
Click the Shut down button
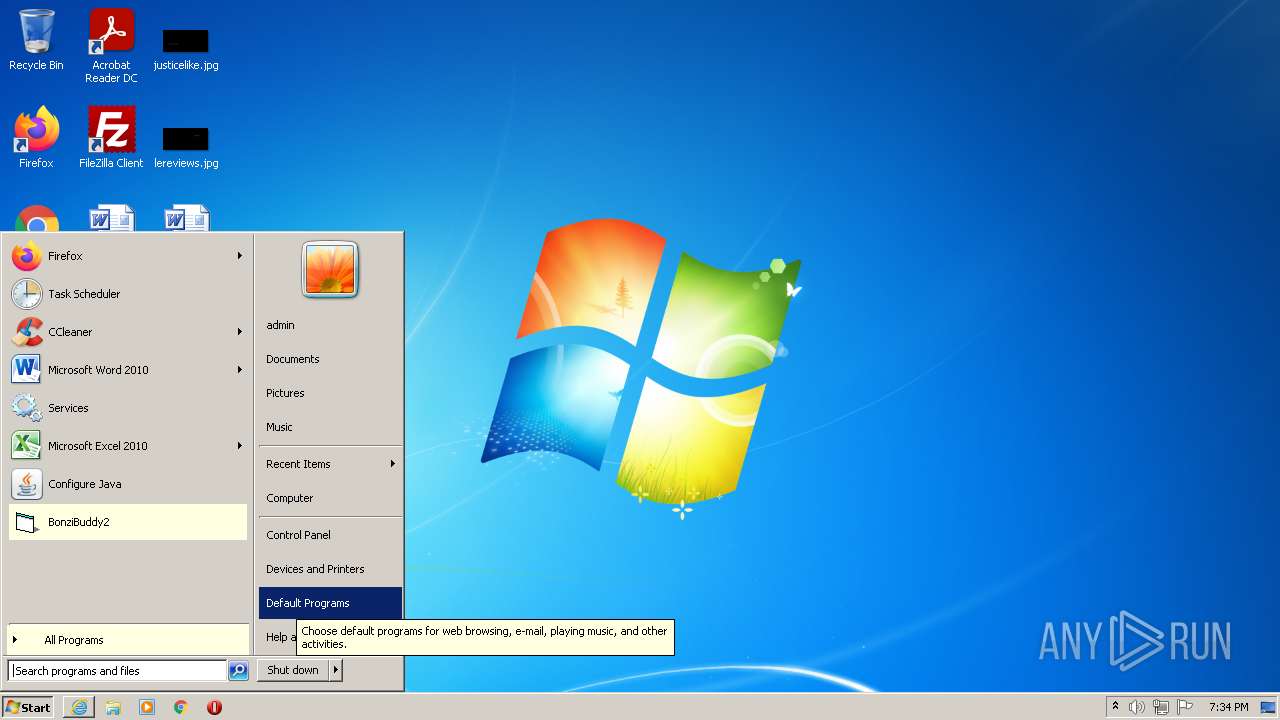293,670
